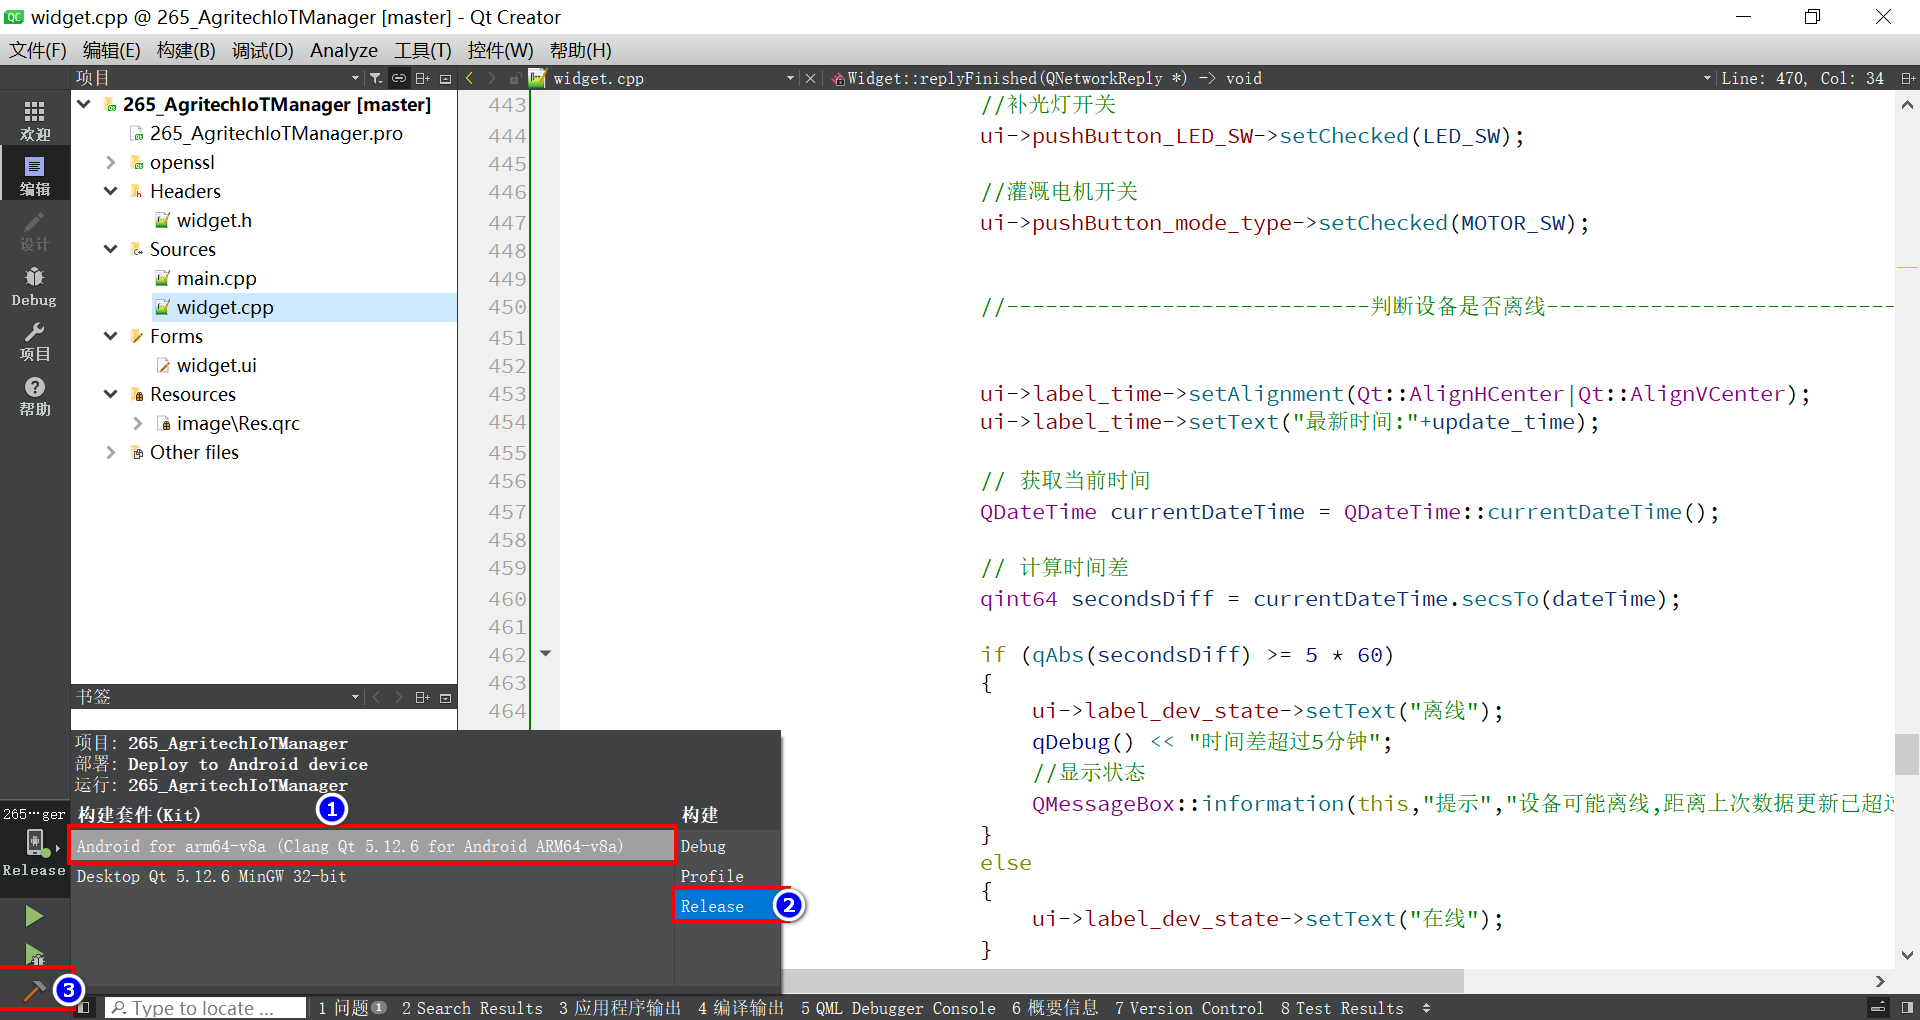
Task: Collapse the Headers tree node
Action: [110, 191]
